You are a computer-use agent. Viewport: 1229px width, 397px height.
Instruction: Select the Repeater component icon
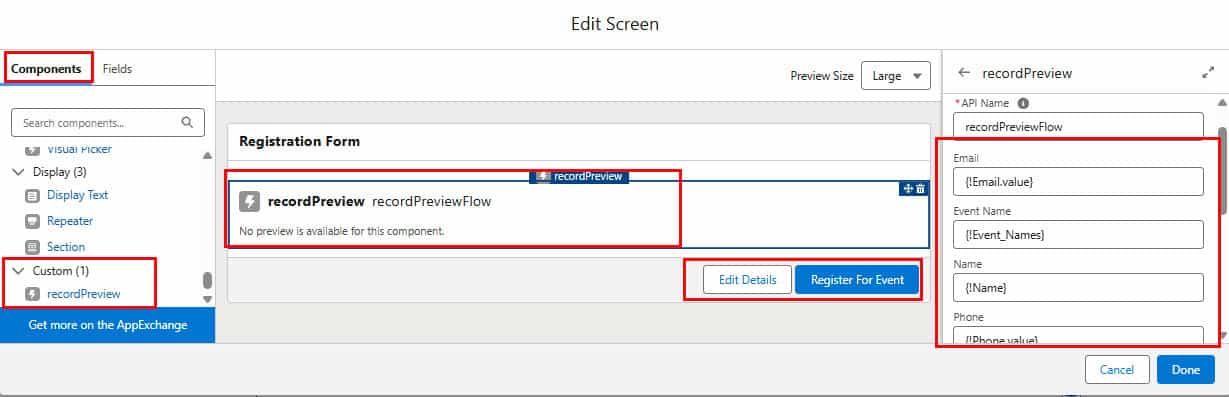(32, 221)
